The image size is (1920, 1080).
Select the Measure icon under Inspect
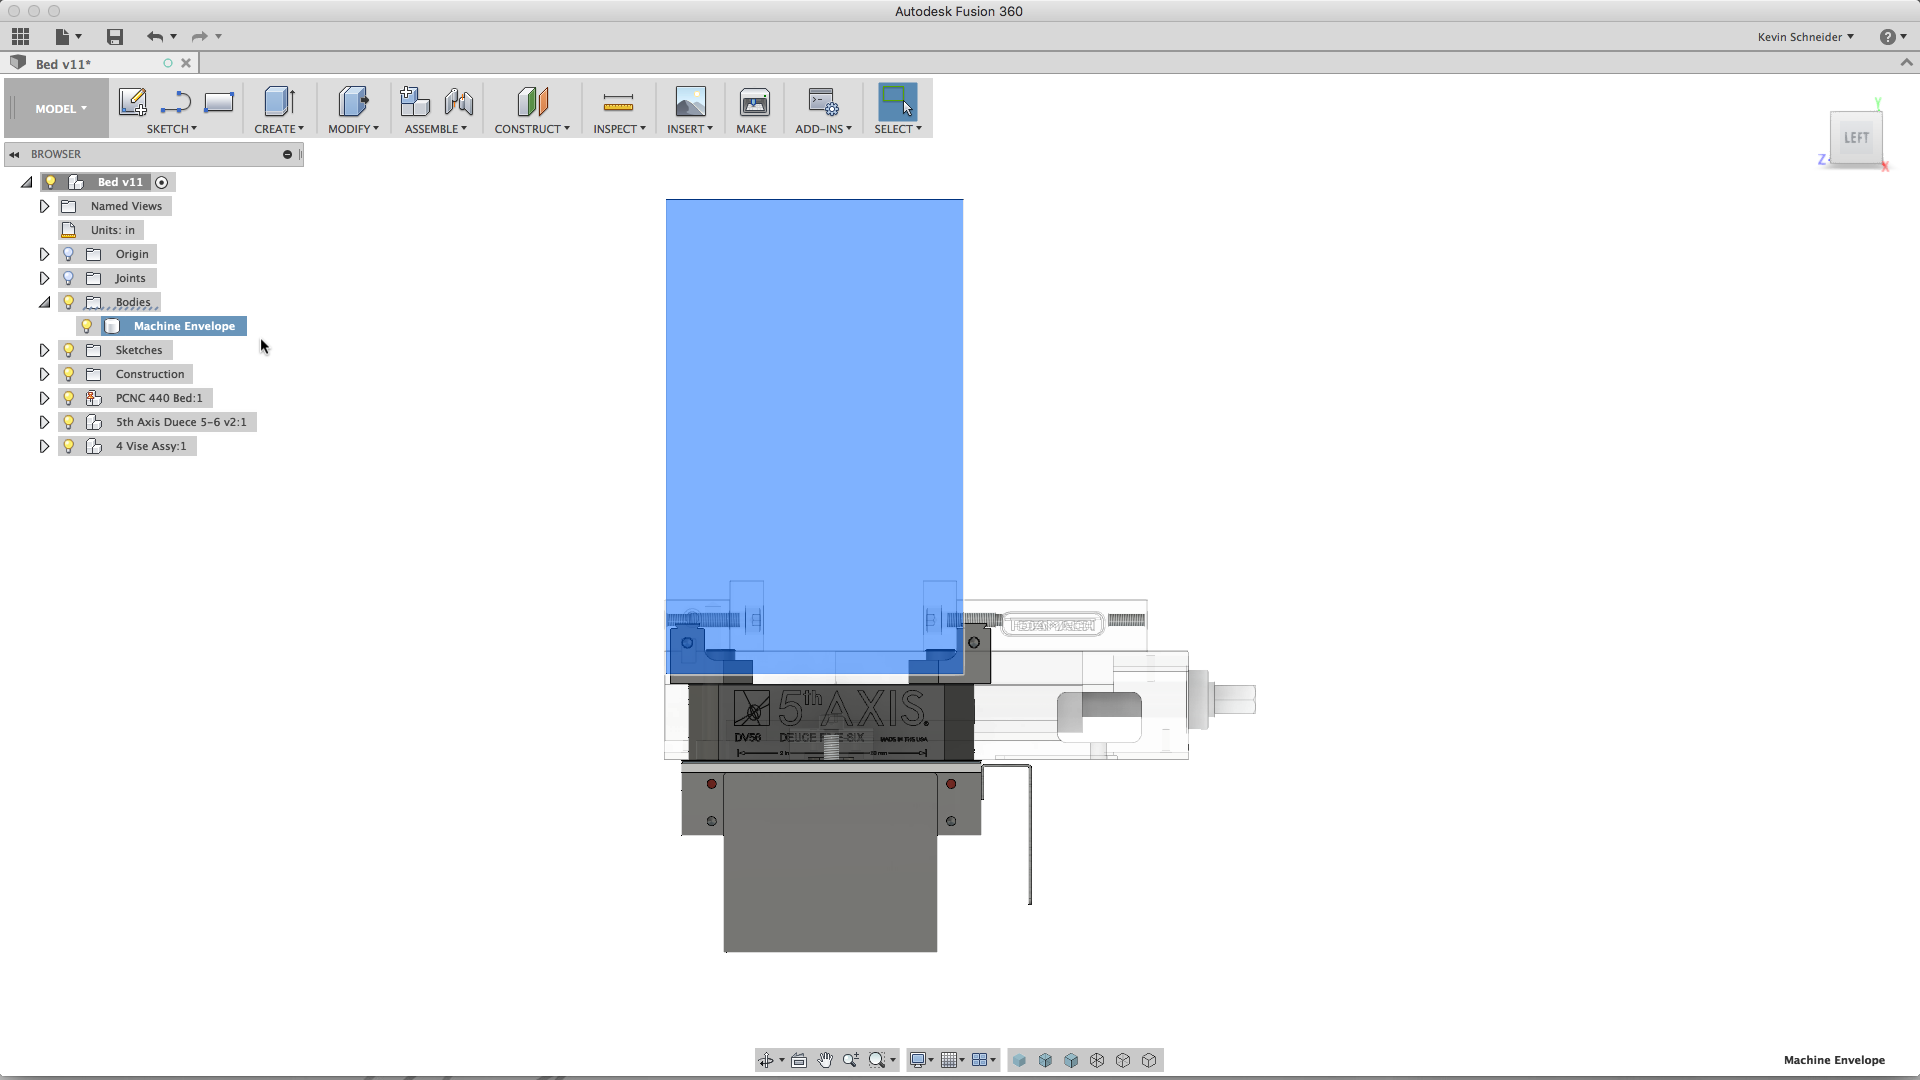[618, 102]
